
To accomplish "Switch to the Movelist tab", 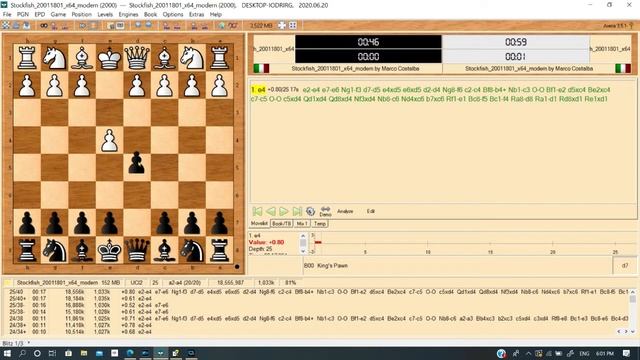I will point(259,224).
